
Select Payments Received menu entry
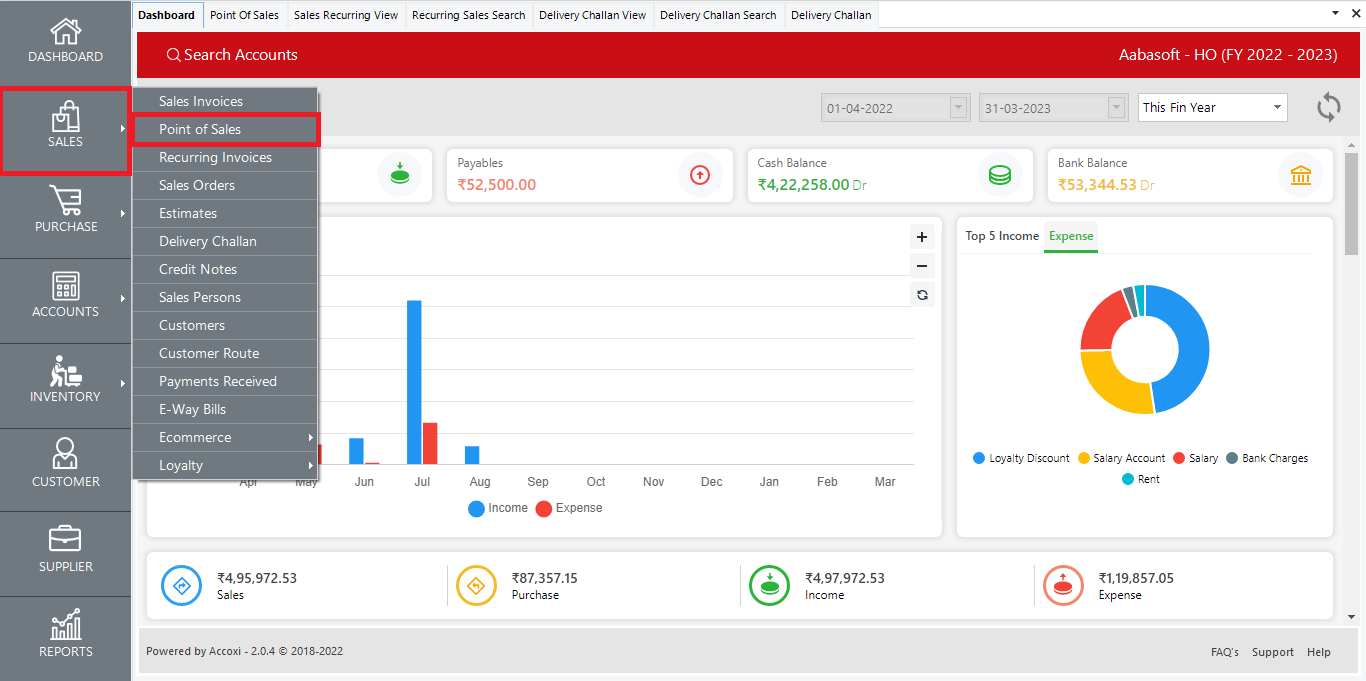click(x=225, y=381)
